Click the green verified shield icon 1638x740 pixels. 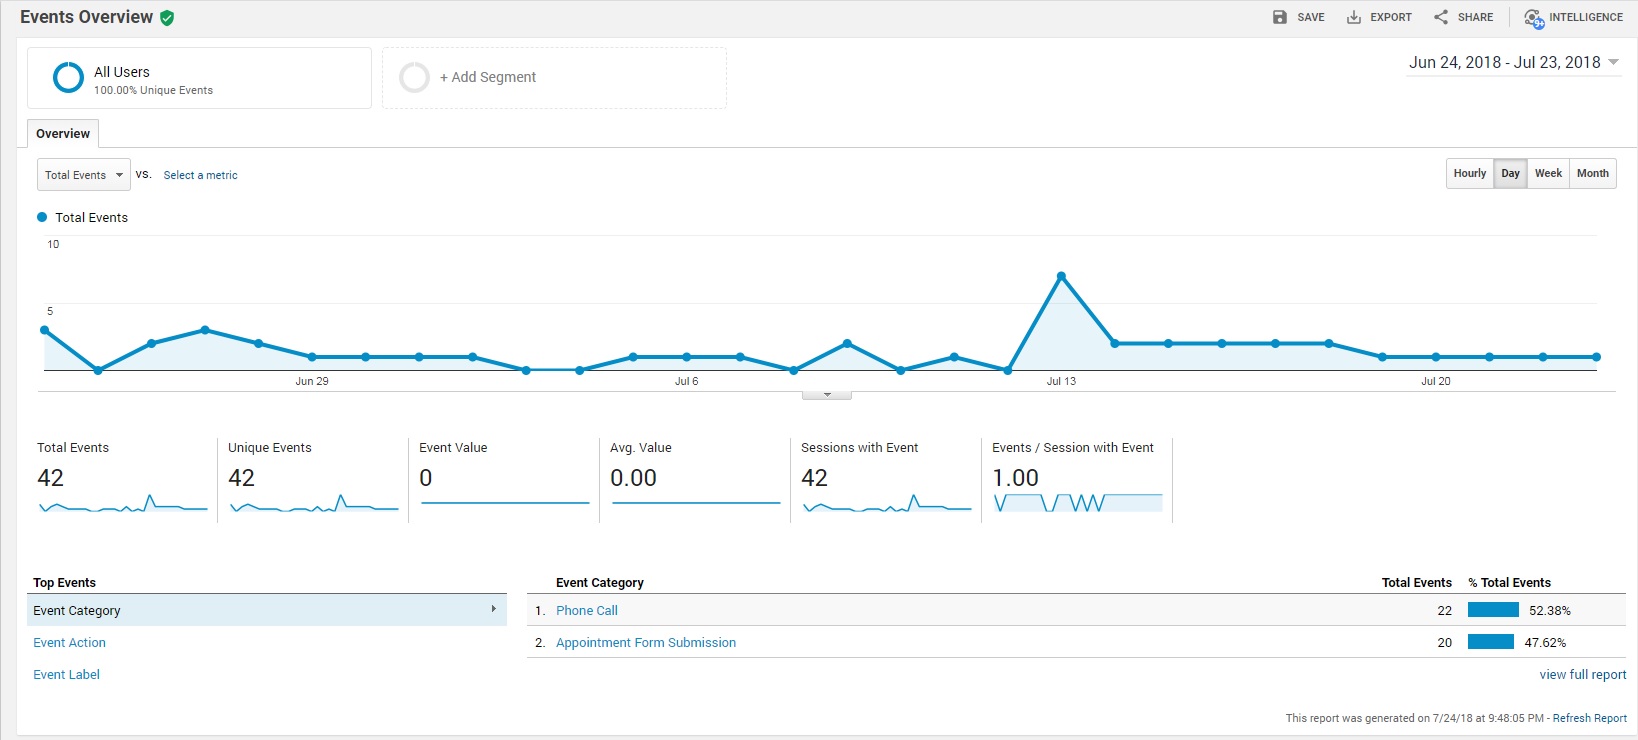(x=167, y=18)
